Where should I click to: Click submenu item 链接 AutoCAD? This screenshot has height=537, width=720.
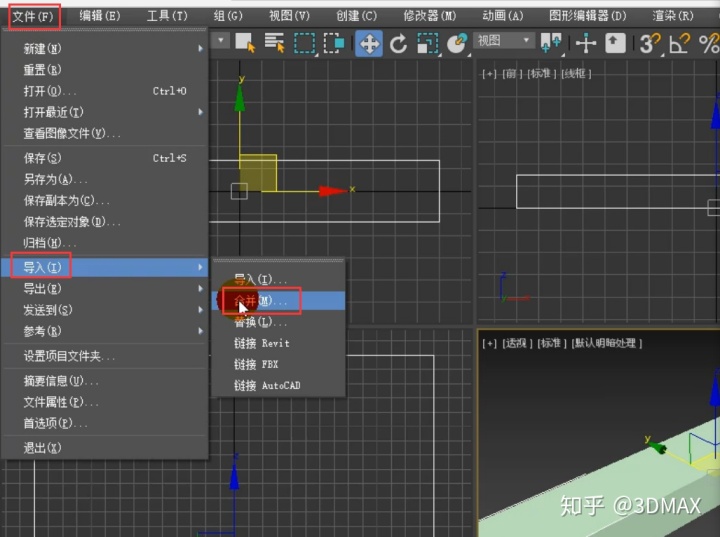[x=278, y=385]
